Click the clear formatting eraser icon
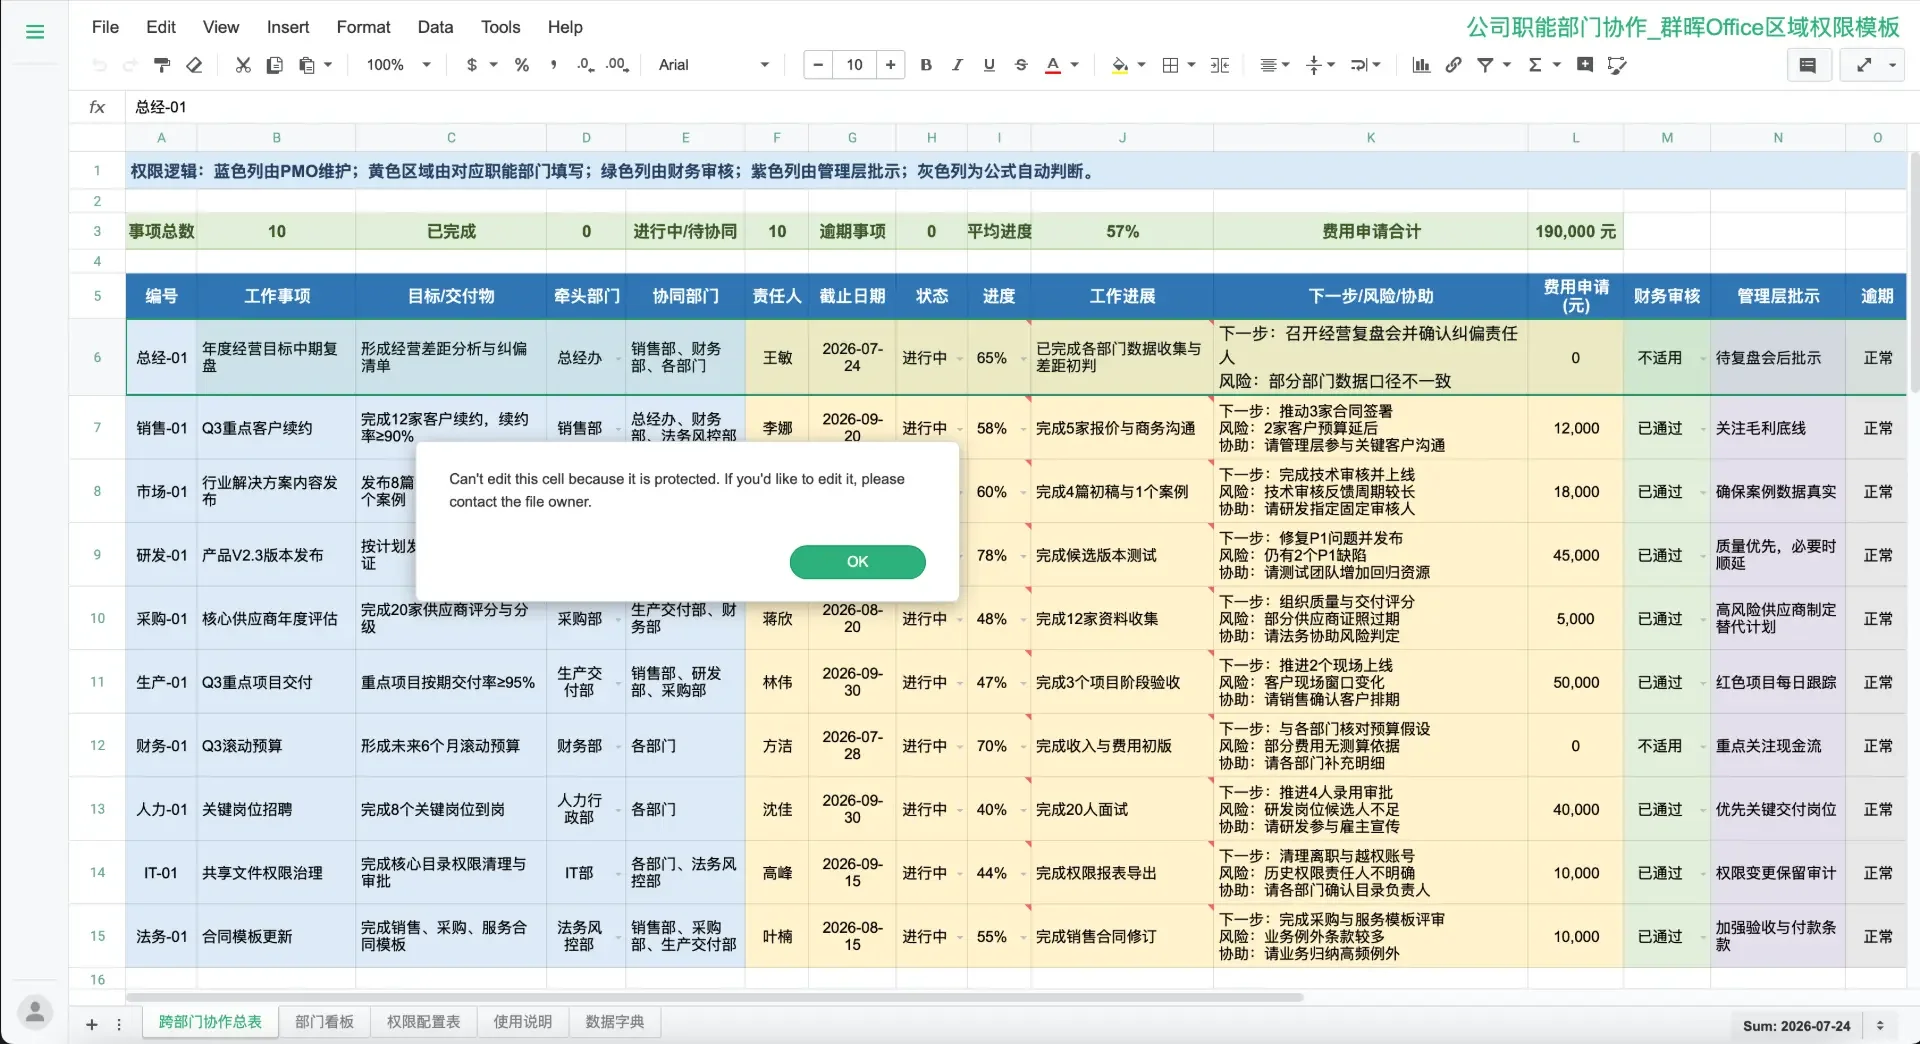The width and height of the screenshot is (1920, 1044). 195,65
